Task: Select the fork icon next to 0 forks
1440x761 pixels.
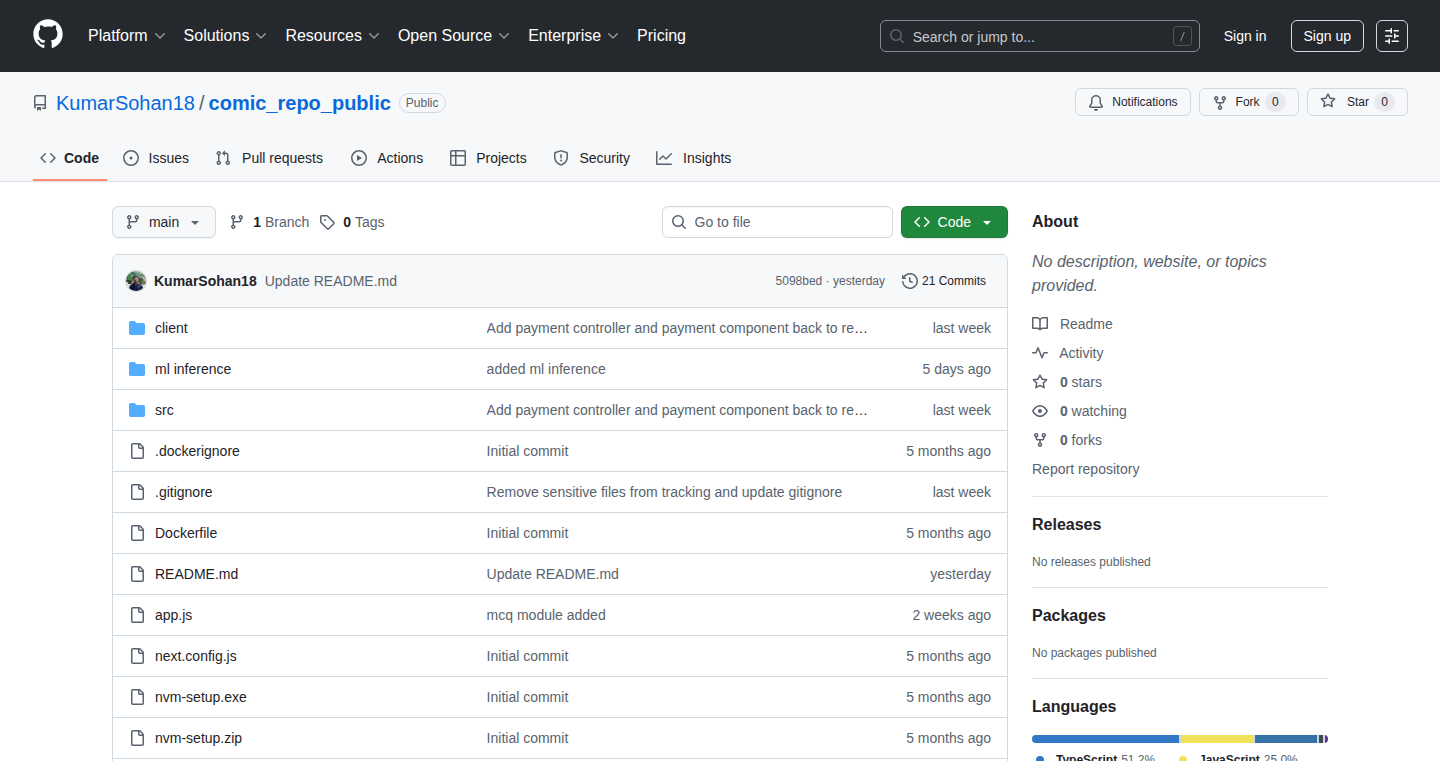Action: pyautogui.click(x=1040, y=440)
